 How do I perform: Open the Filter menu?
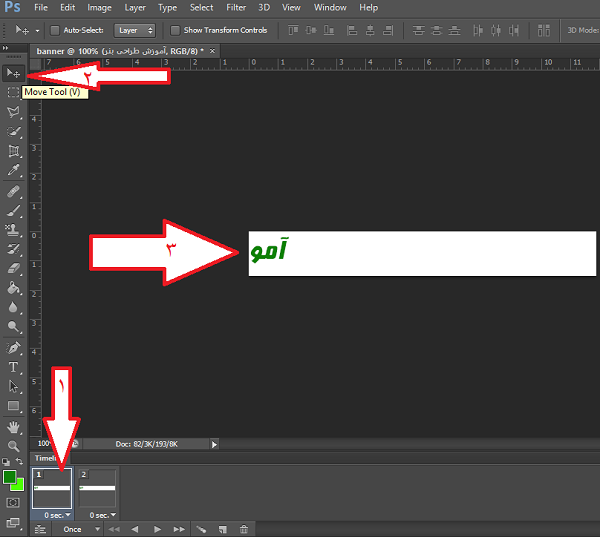coord(236,7)
